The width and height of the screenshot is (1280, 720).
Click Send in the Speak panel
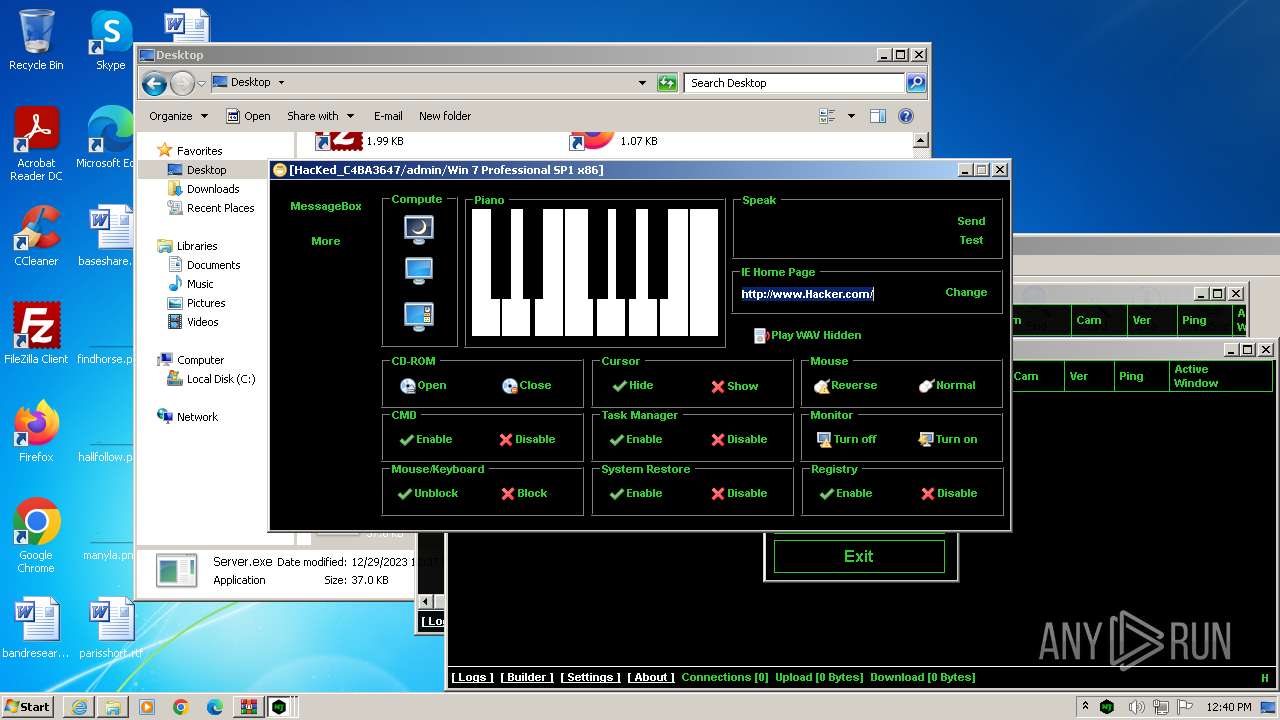971,221
